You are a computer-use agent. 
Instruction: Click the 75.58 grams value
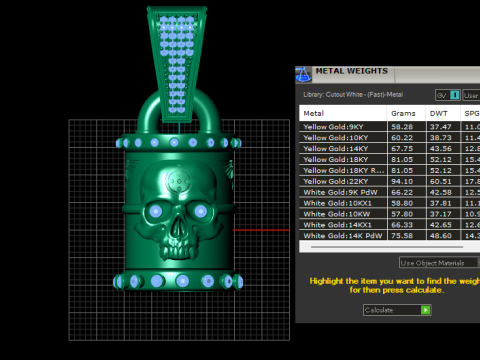tap(402, 235)
